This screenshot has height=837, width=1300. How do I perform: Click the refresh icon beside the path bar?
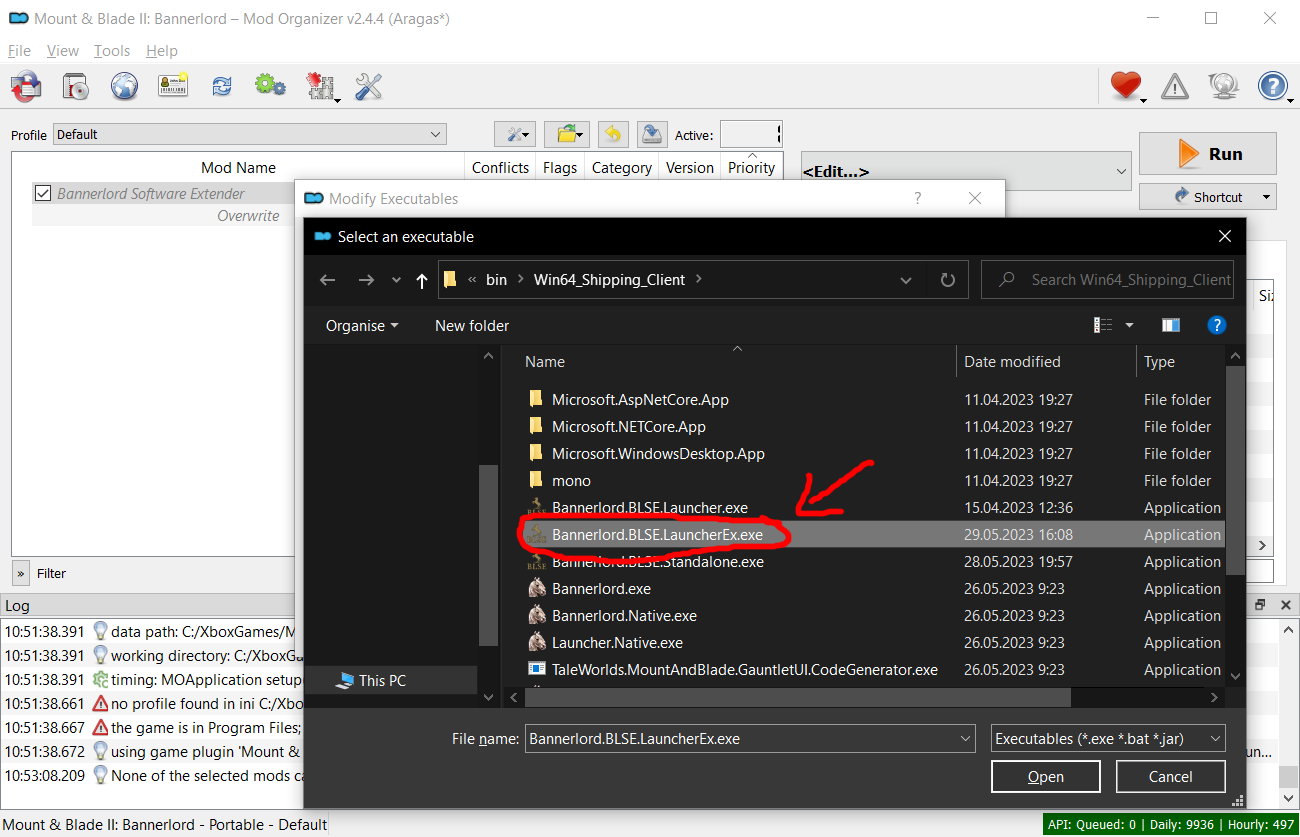[x=948, y=280]
